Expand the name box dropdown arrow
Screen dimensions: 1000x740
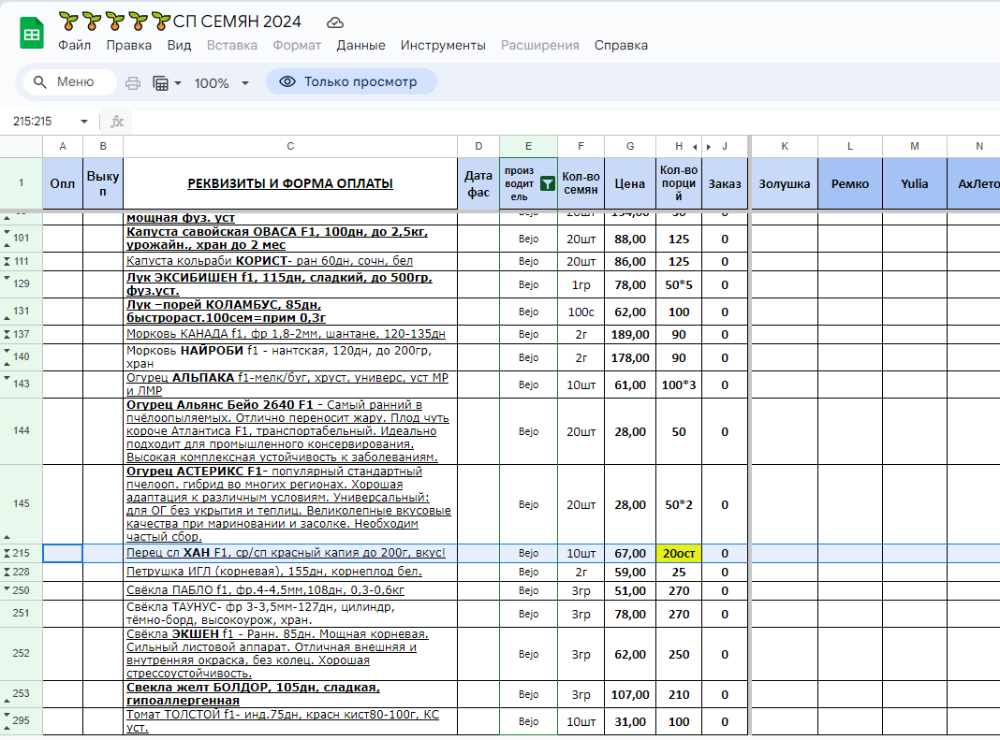coord(84,121)
